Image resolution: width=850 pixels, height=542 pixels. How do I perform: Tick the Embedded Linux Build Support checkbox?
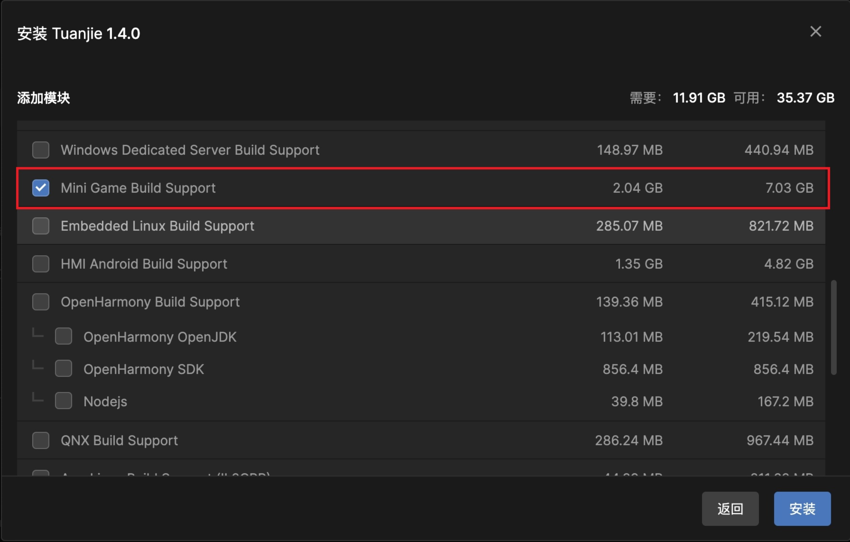41,226
